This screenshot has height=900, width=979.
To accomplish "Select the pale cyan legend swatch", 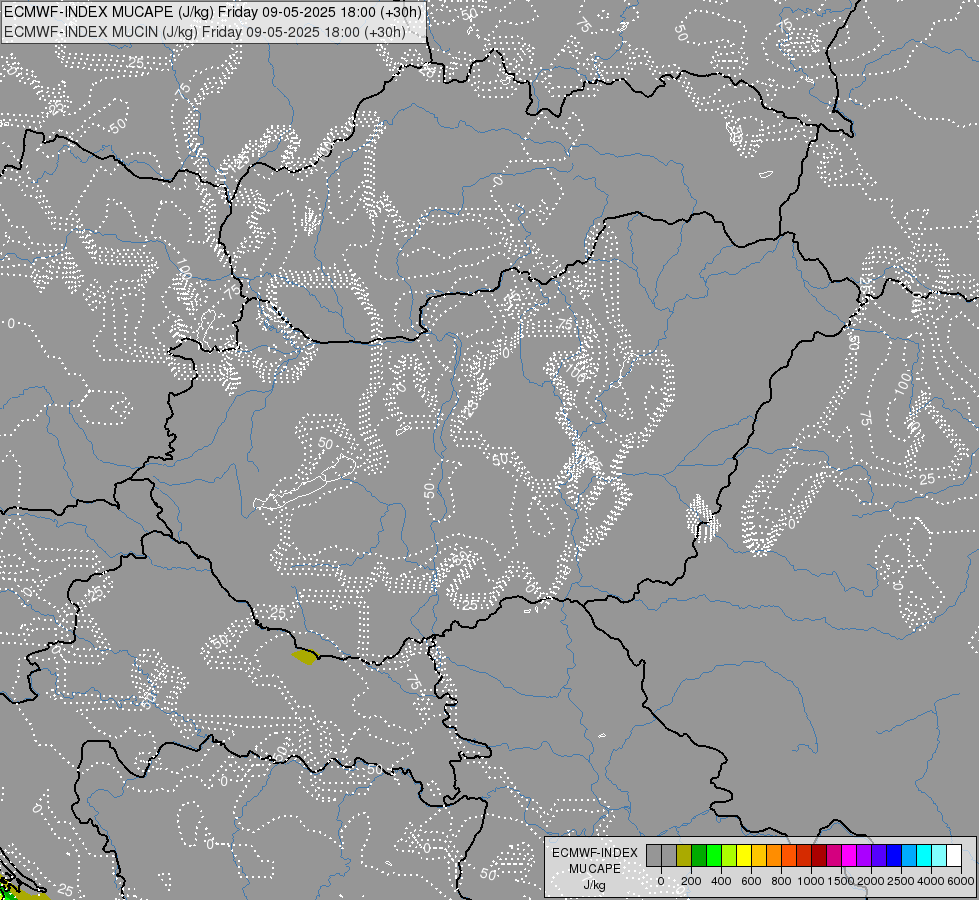I will [x=938, y=855].
